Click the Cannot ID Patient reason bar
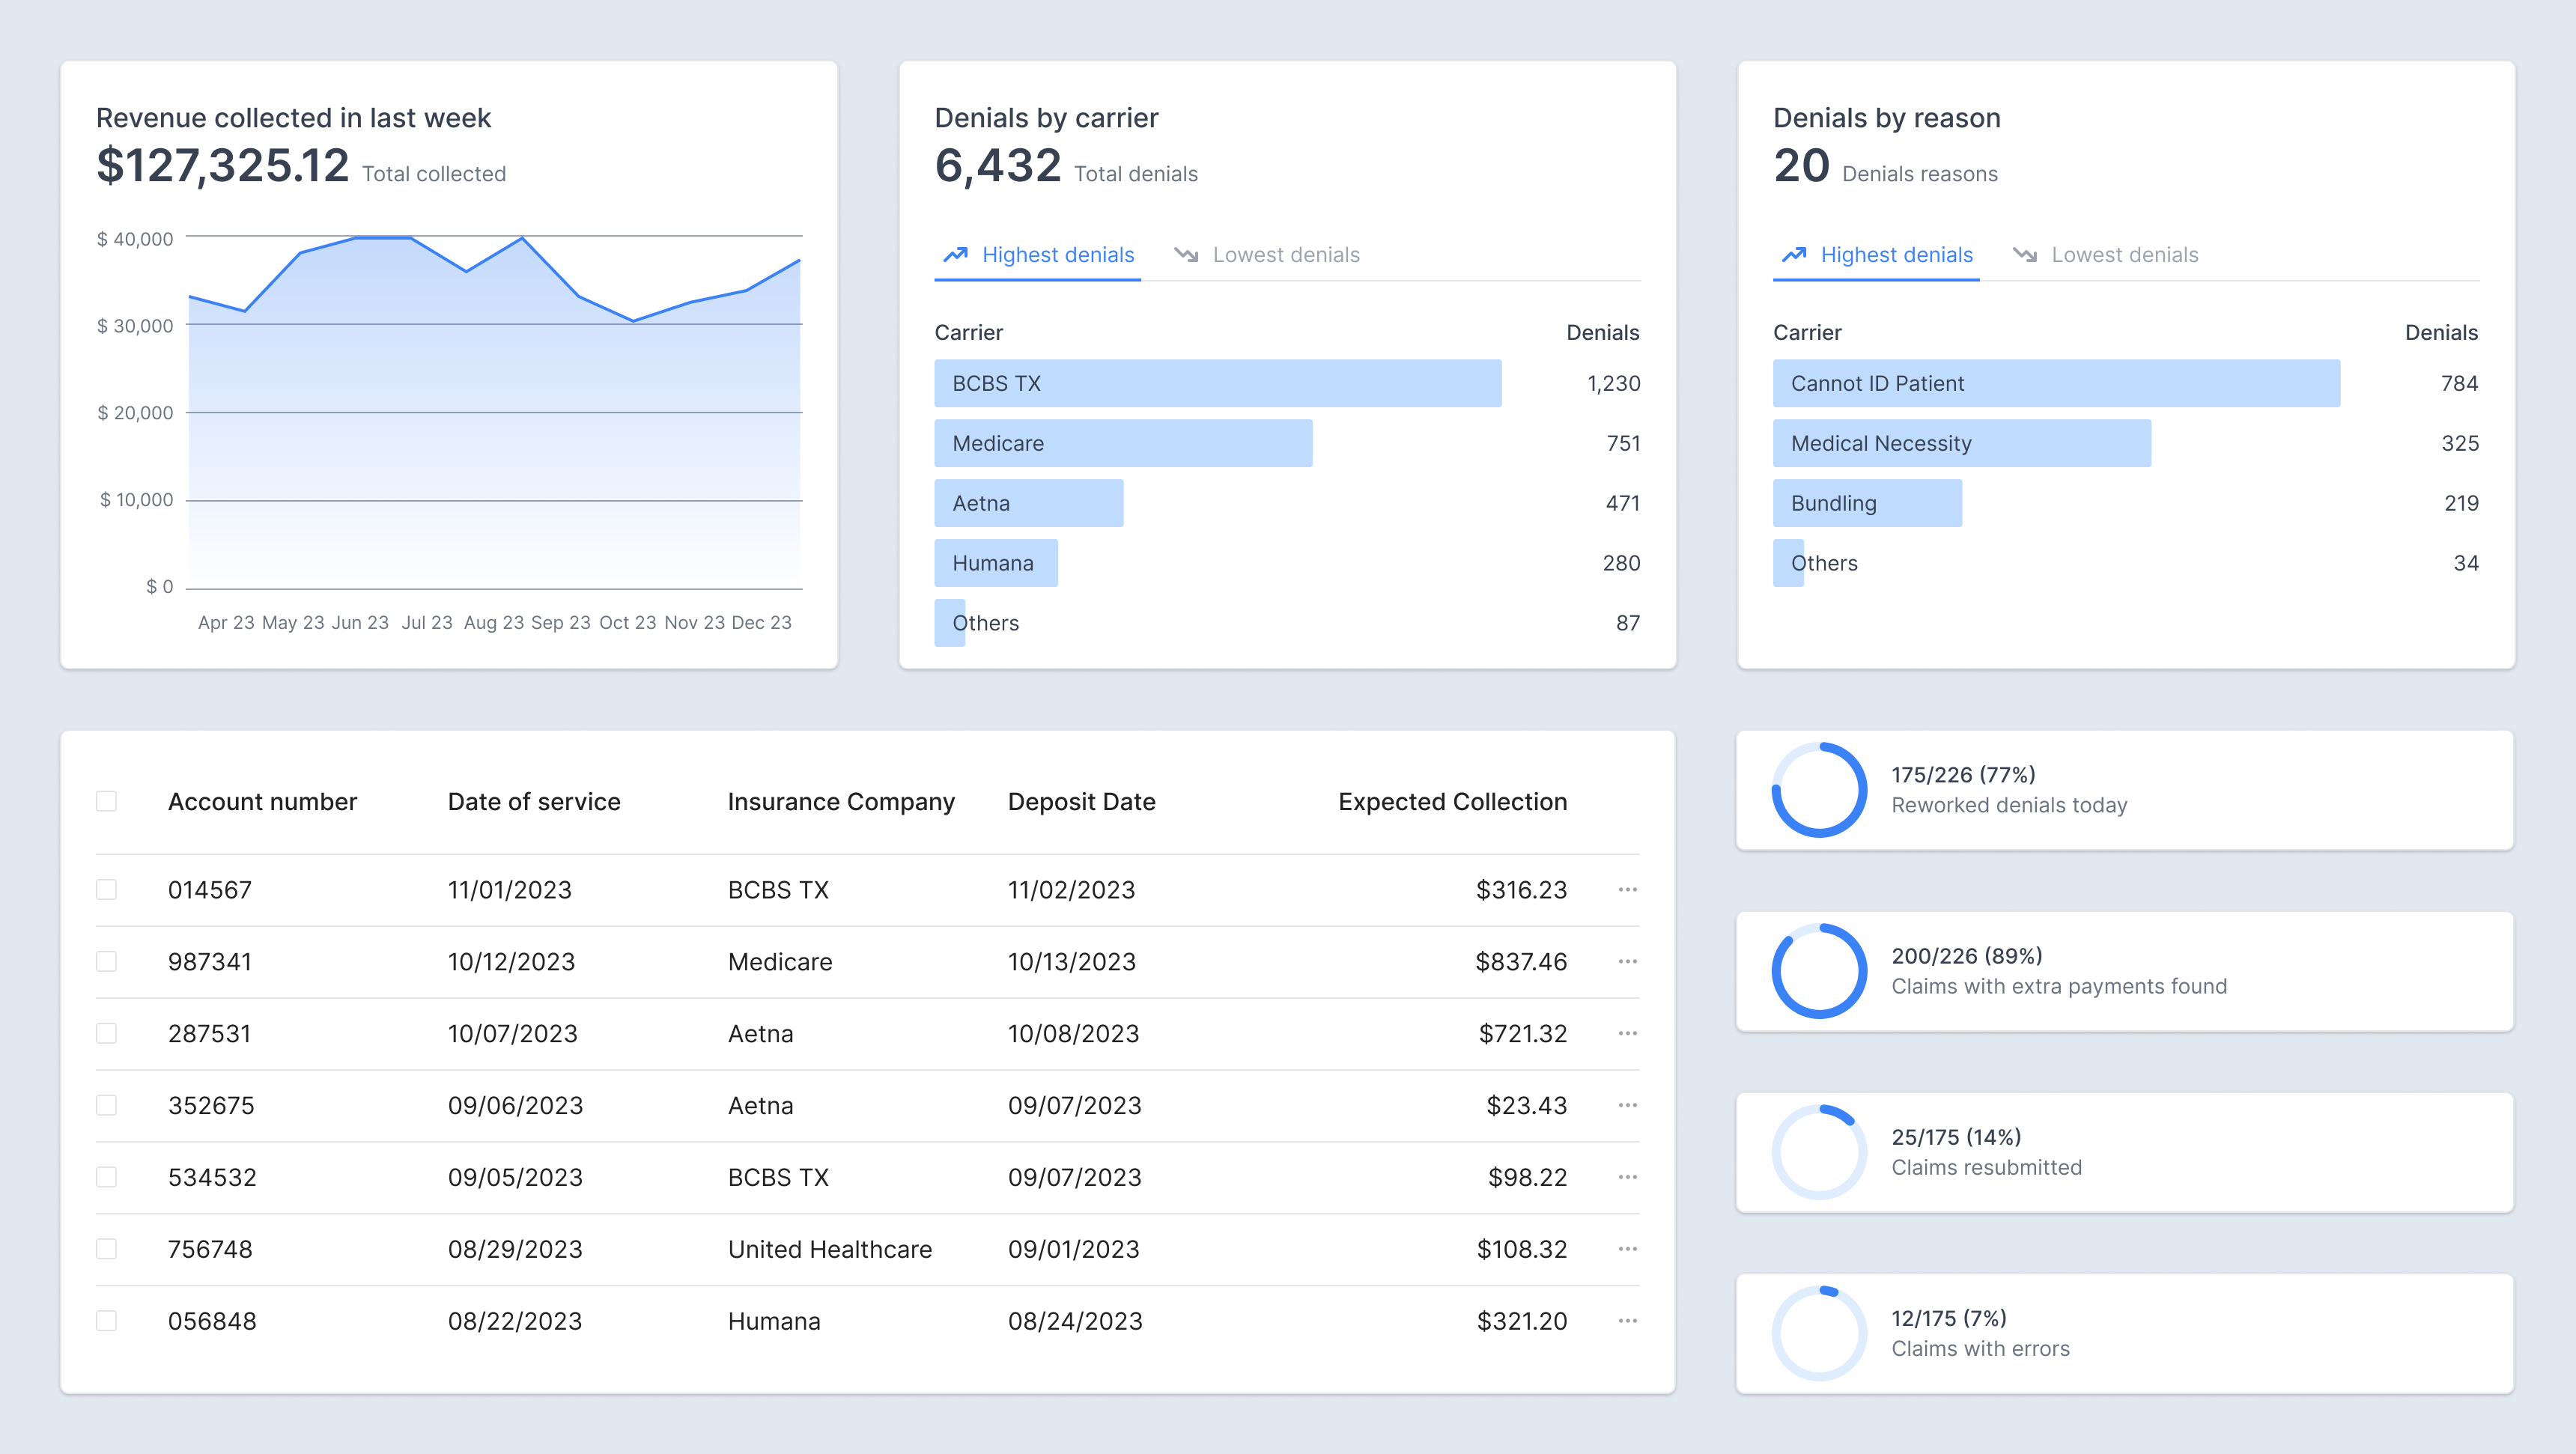The width and height of the screenshot is (2576, 1454). (2056, 384)
